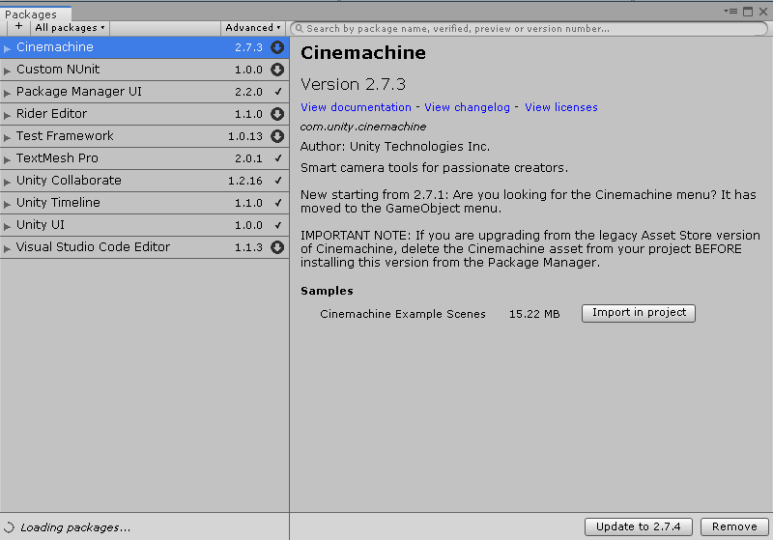
Task: Expand the Package Manager UI versions
Action: pos(7,93)
